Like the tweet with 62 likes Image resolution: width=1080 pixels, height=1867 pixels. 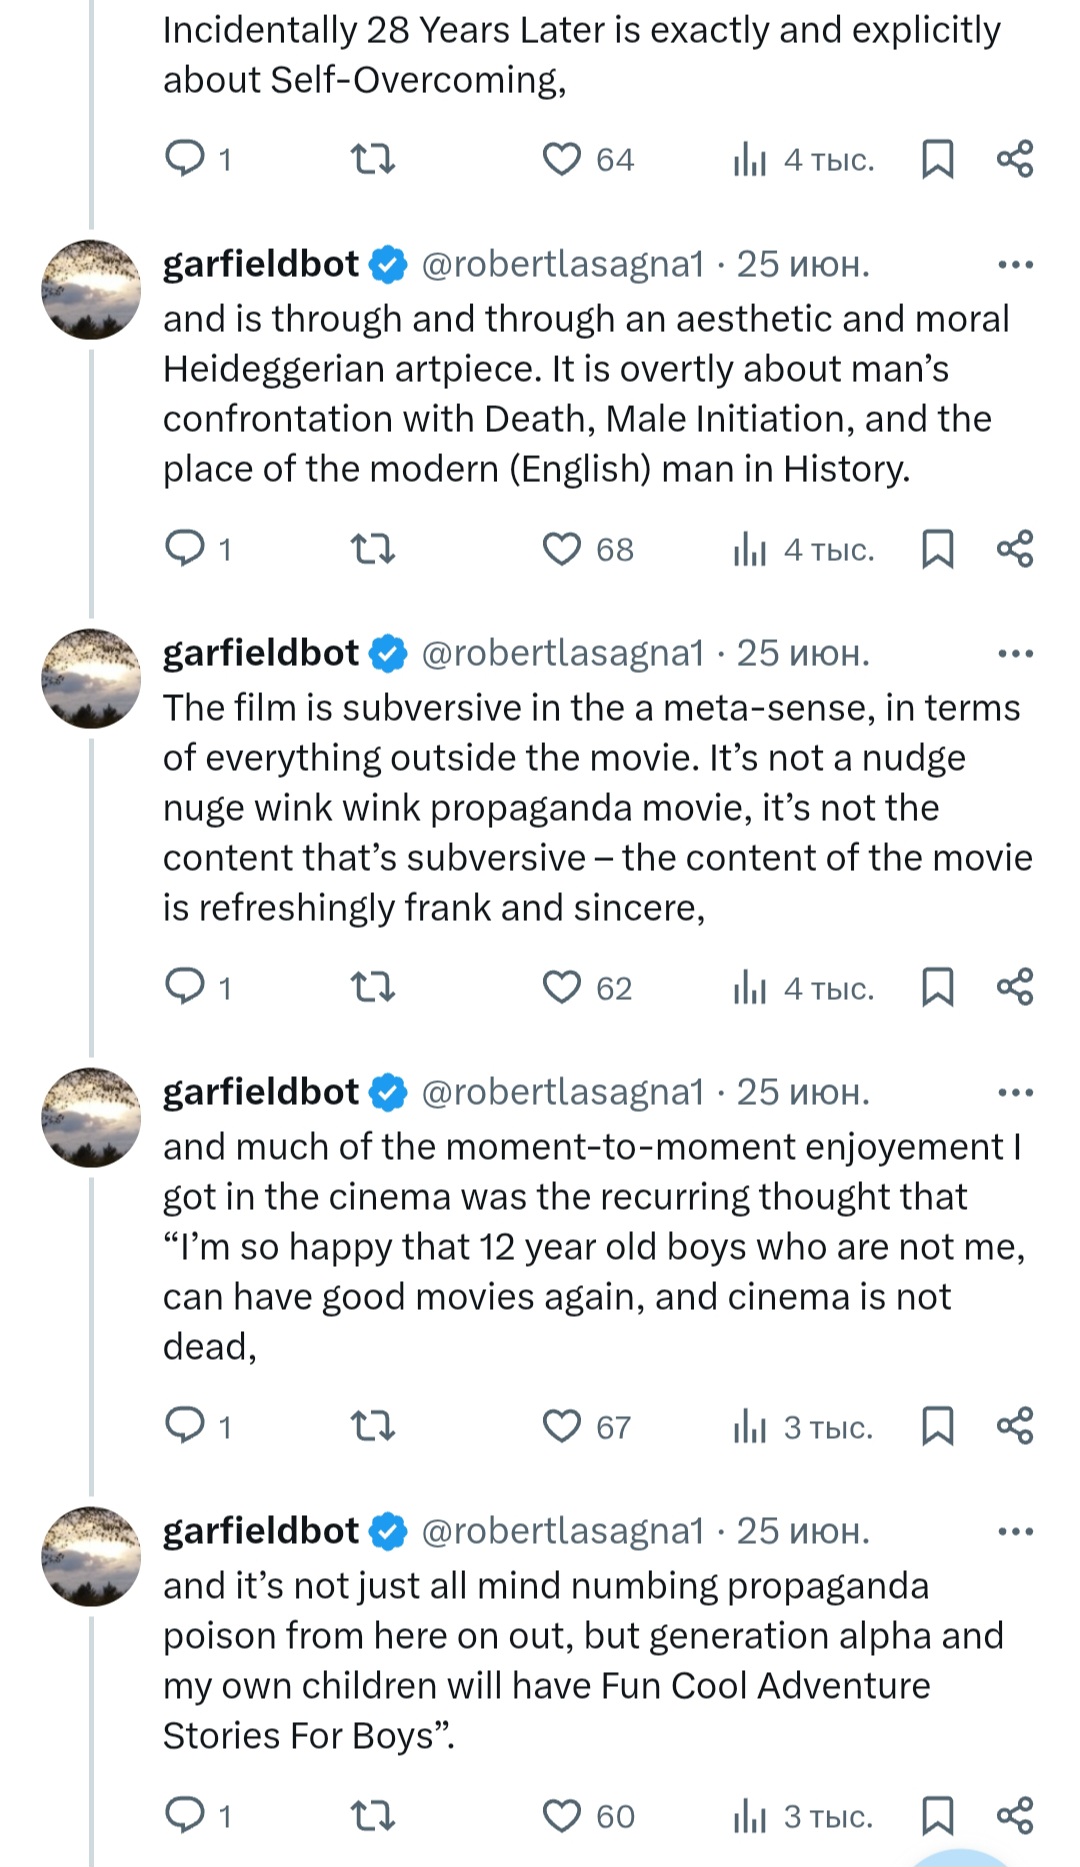coord(562,988)
